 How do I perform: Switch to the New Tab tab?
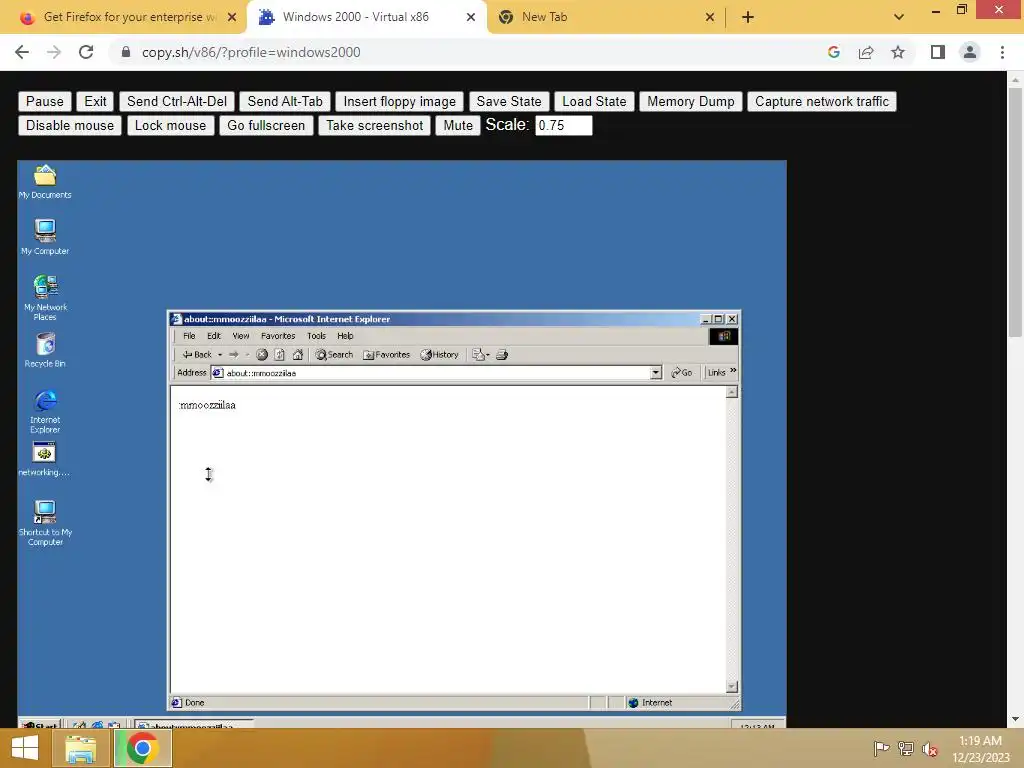pos(605,17)
